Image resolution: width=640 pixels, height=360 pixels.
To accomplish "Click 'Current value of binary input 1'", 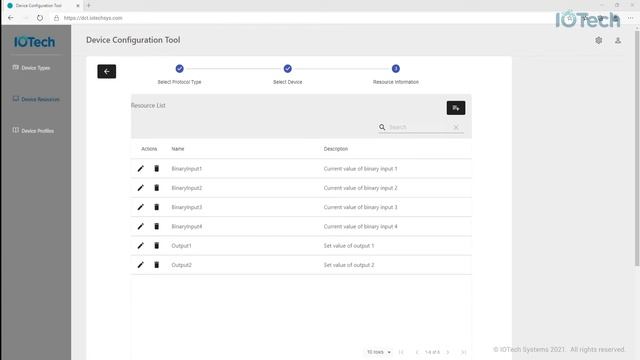I will pyautogui.click(x=360, y=169).
